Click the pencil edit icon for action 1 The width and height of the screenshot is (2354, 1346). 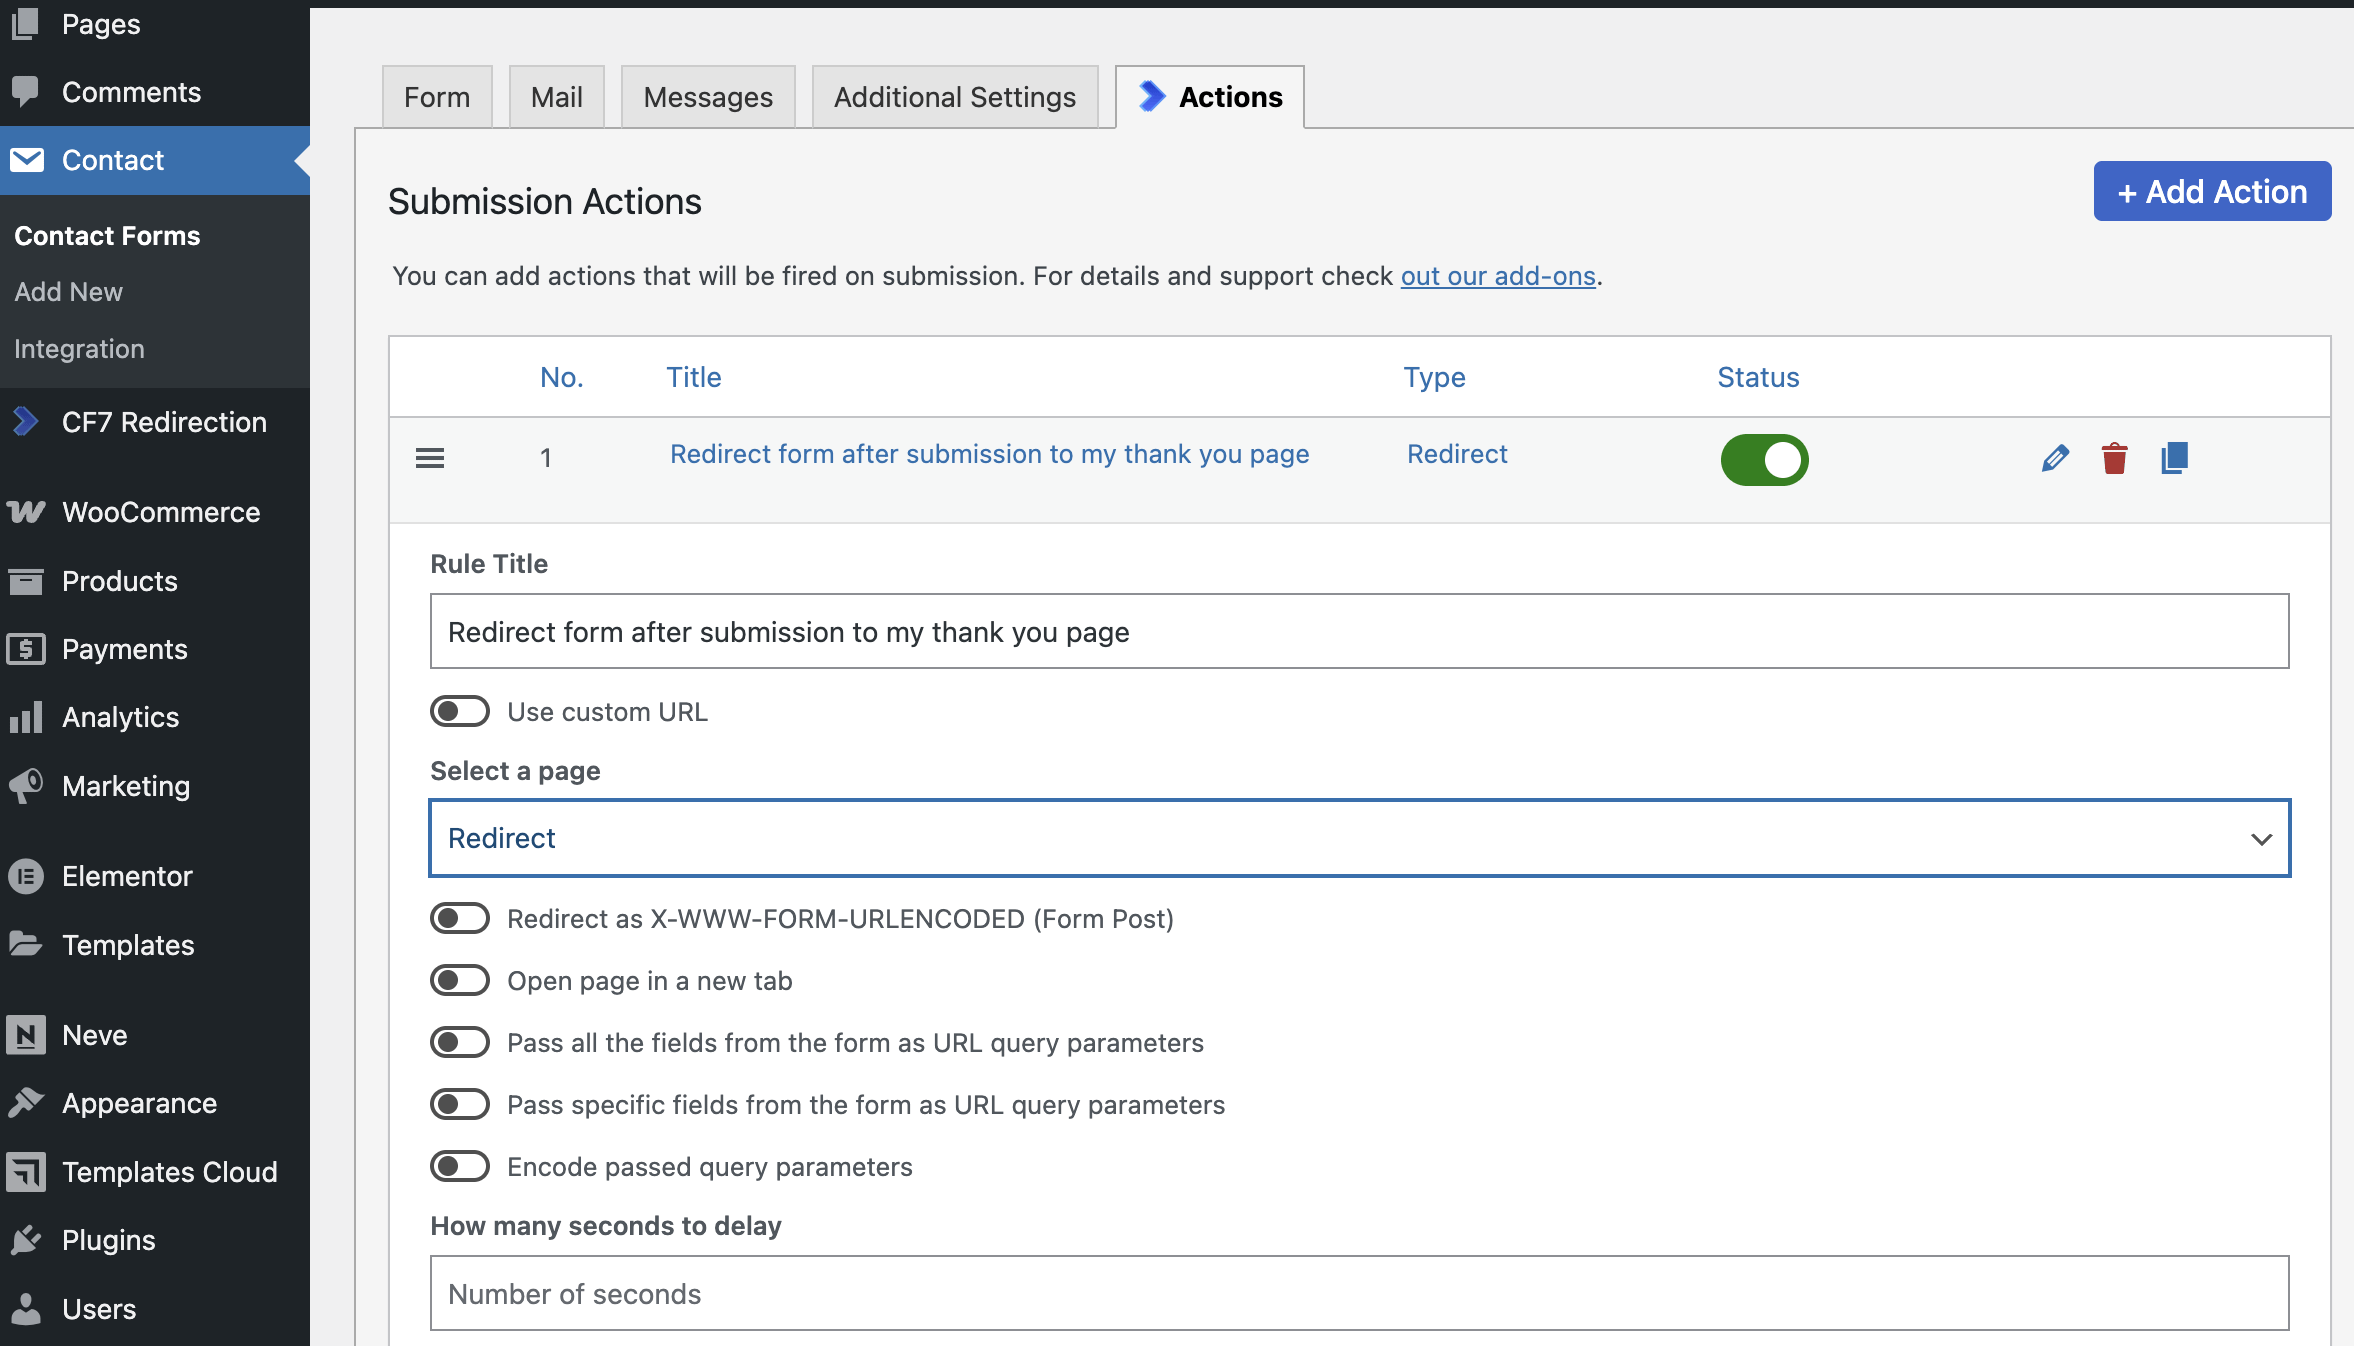tap(2055, 459)
